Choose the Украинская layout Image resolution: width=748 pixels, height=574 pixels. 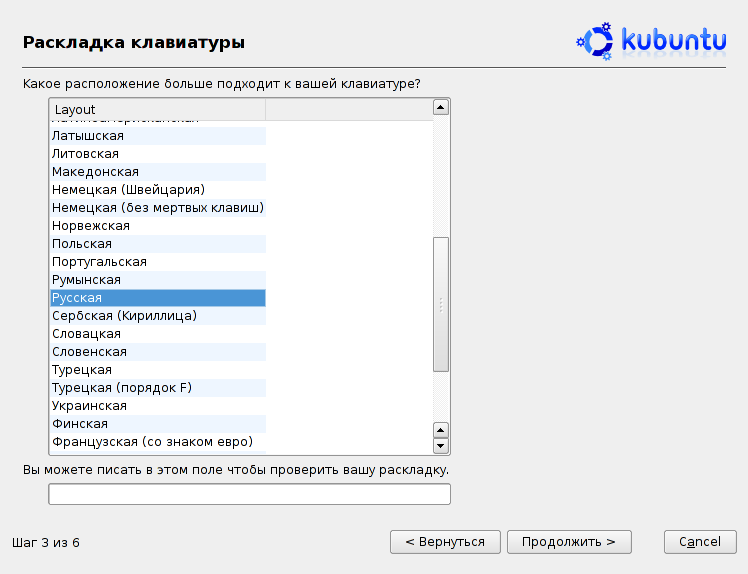point(158,406)
